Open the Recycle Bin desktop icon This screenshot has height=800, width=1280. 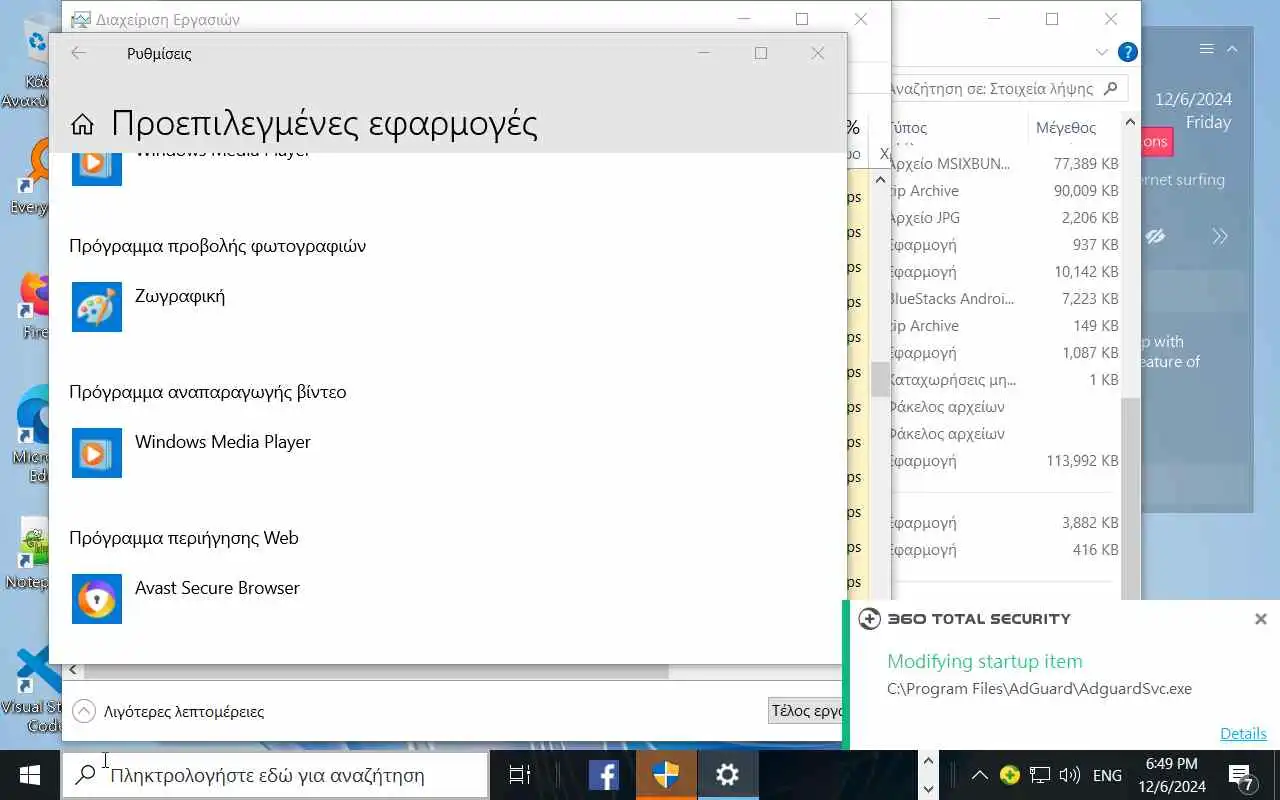[x=32, y=63]
